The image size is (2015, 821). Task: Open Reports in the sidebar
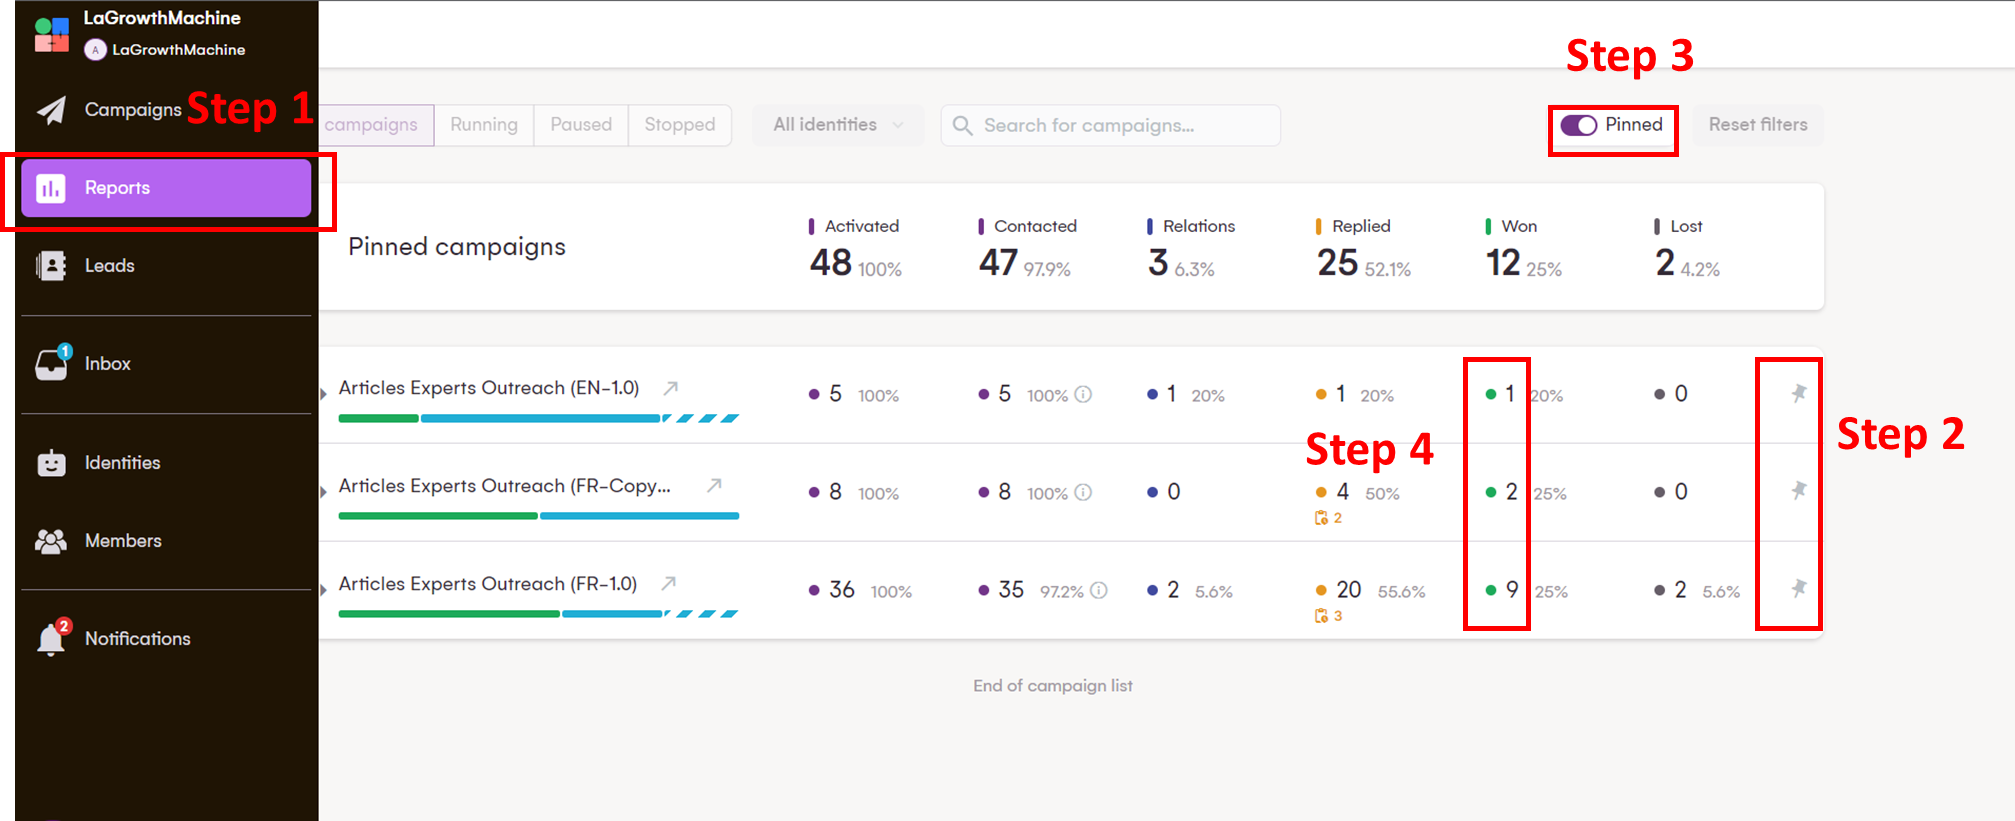166,188
